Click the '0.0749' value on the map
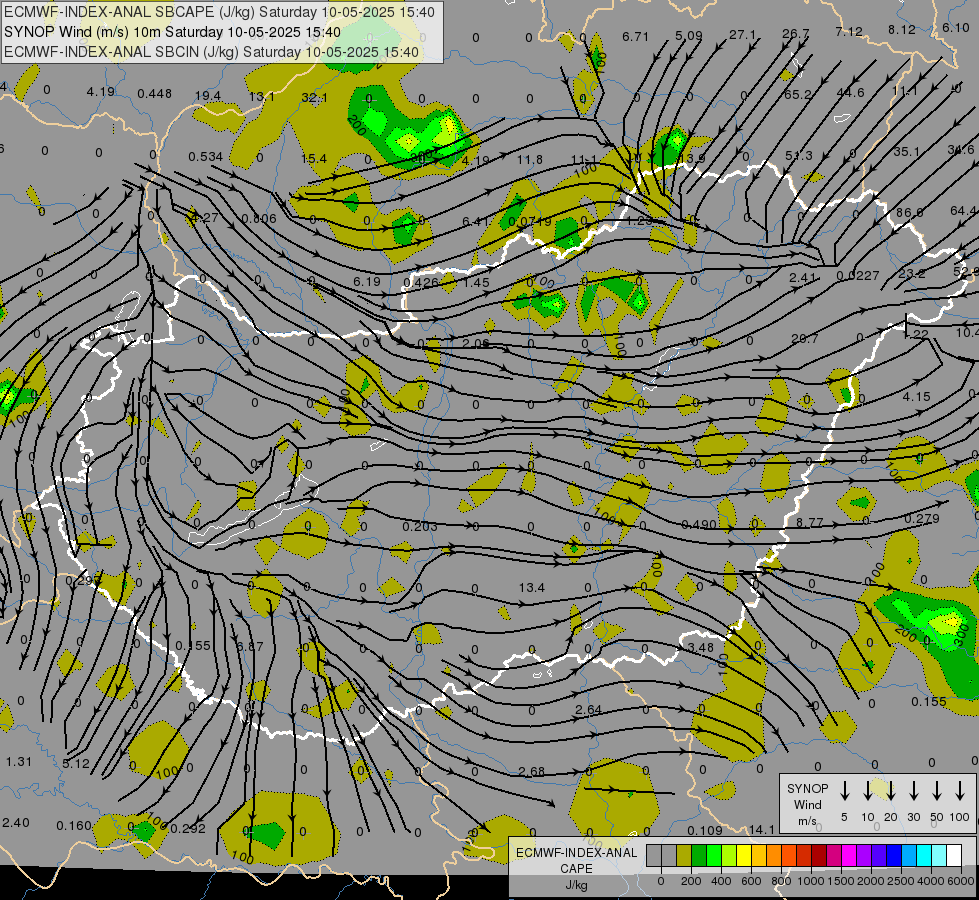The height and width of the screenshot is (900, 979). (529, 222)
